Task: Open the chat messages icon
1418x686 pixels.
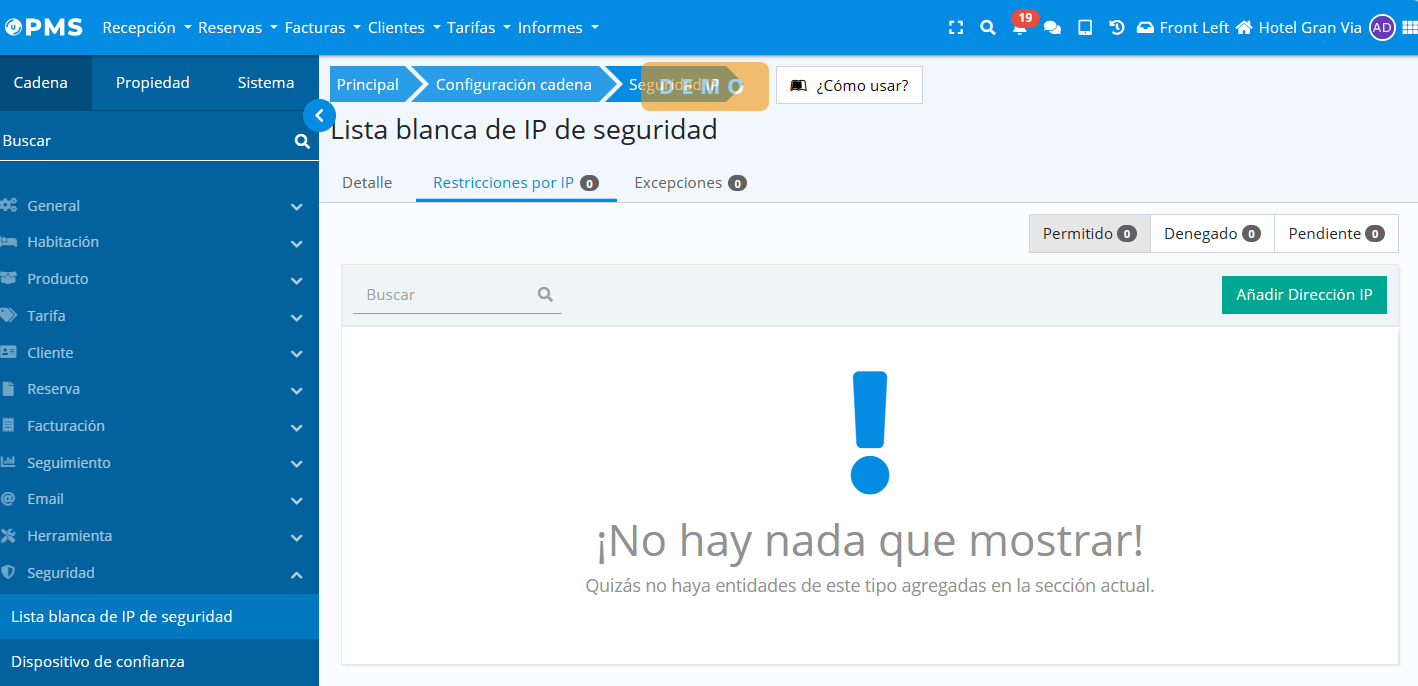Action: 1052,28
